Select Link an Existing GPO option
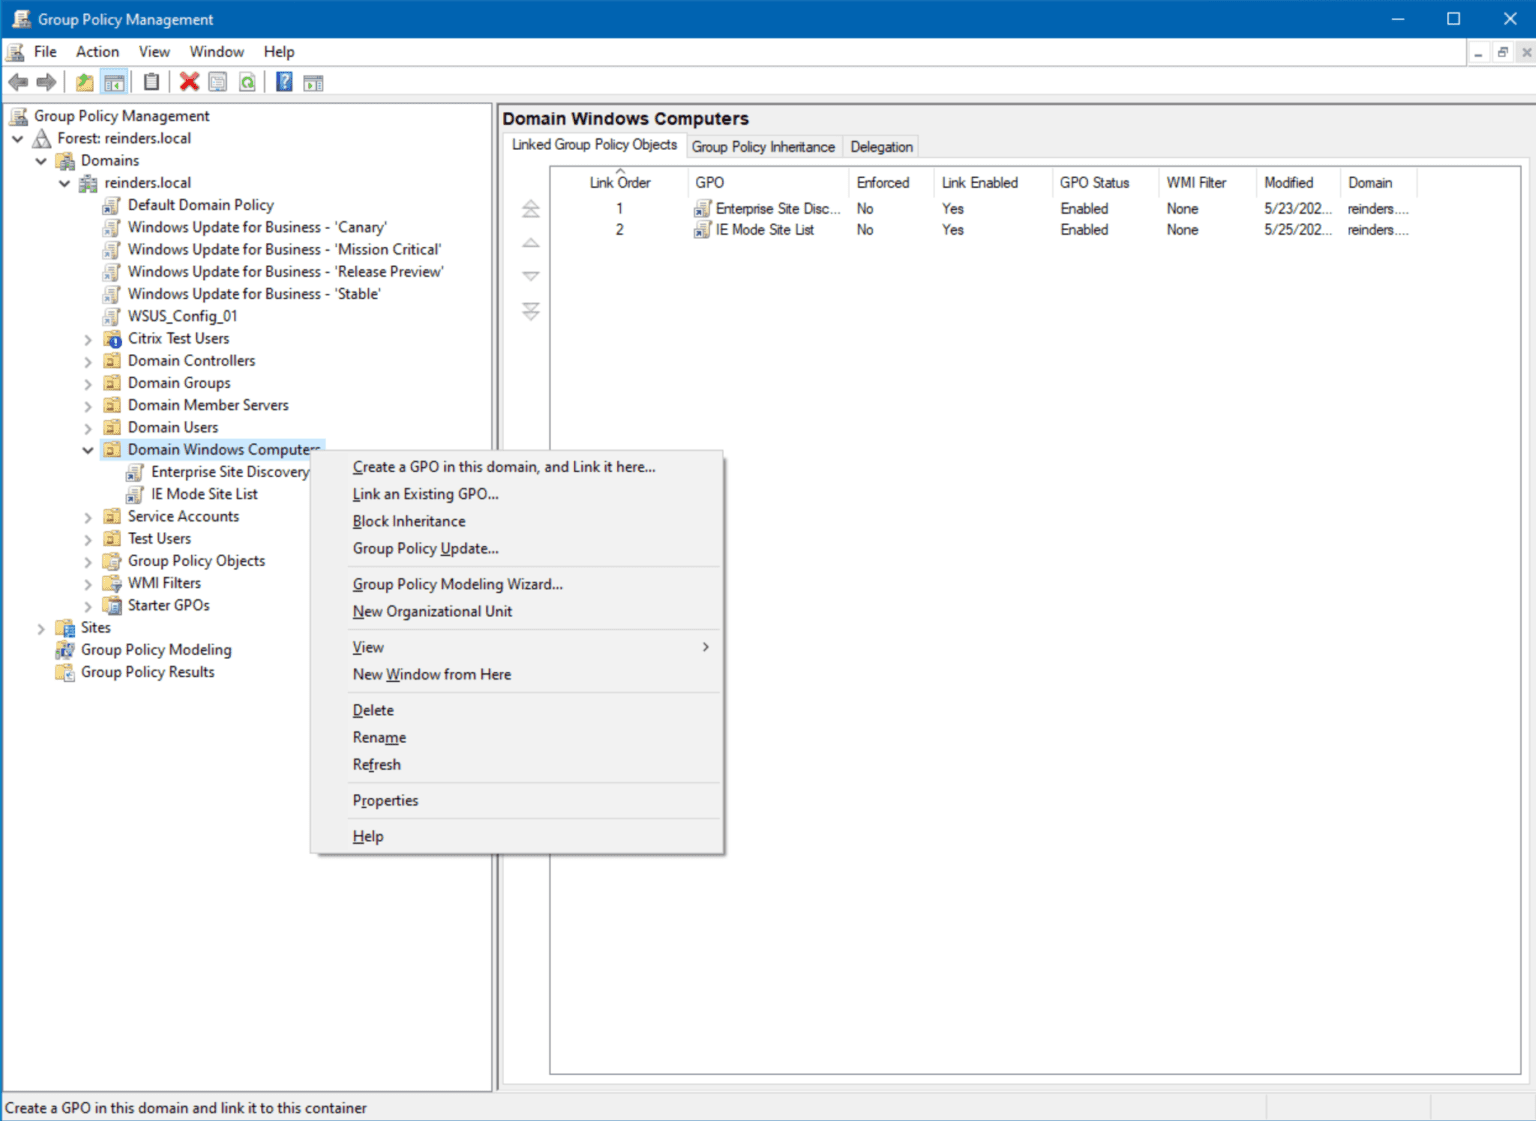The width and height of the screenshot is (1536, 1121). (425, 493)
